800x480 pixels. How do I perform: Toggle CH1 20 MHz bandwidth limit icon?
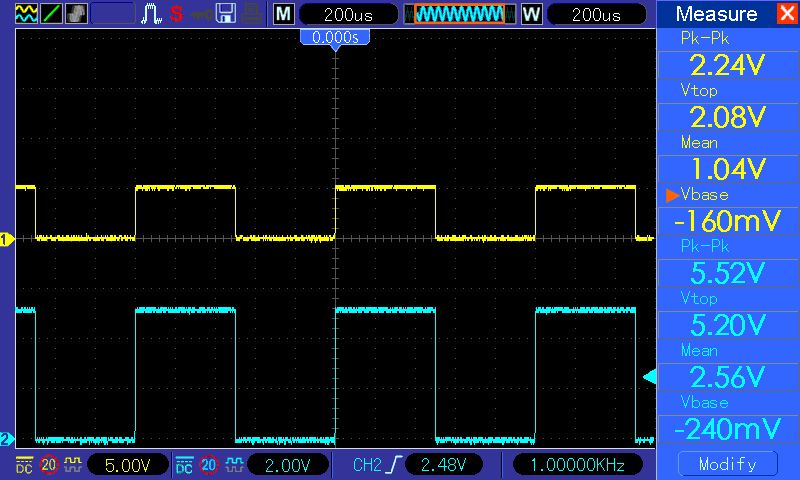click(48, 464)
